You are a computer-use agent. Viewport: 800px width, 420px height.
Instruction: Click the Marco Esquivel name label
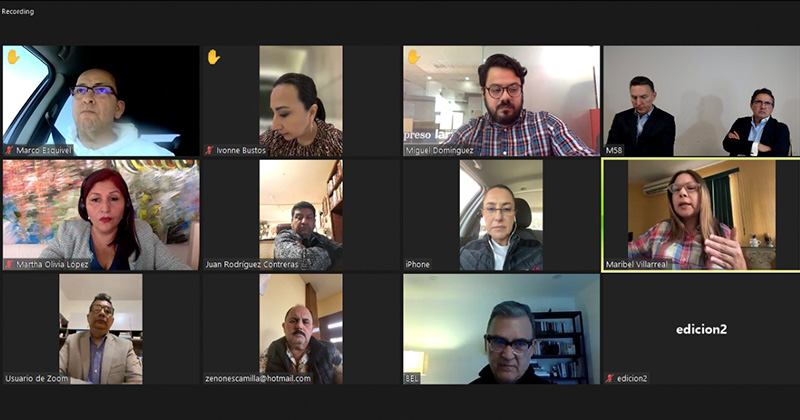coord(44,151)
